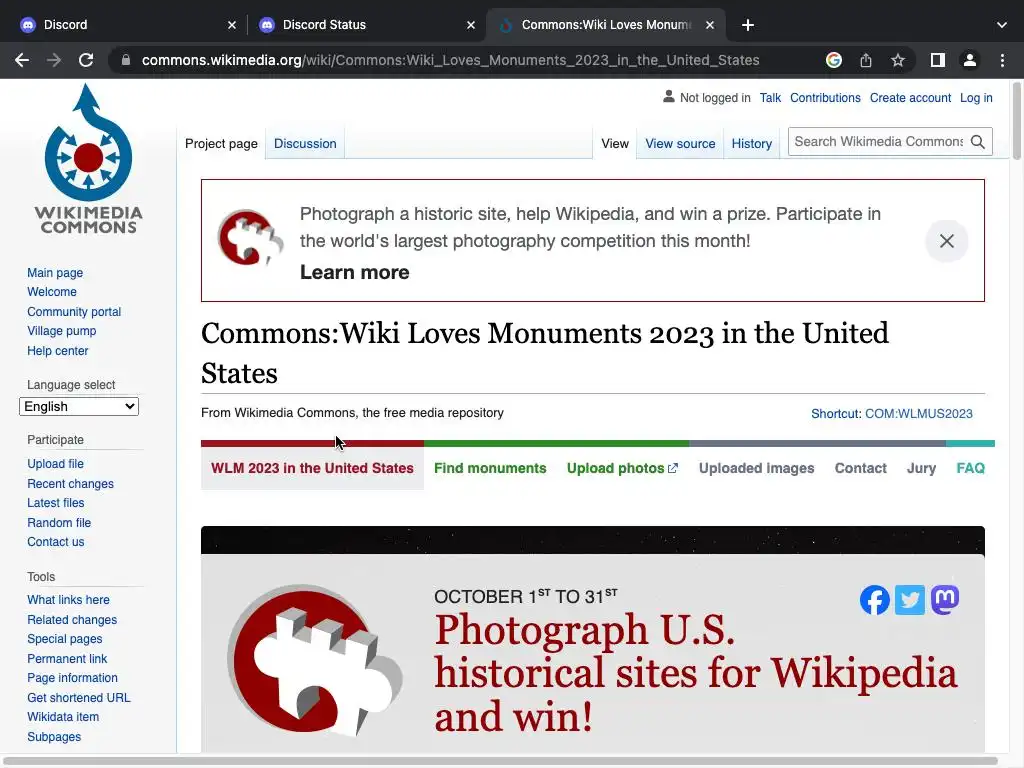Open the Mastodon share icon
This screenshot has width=1024, height=768.
tap(945, 600)
